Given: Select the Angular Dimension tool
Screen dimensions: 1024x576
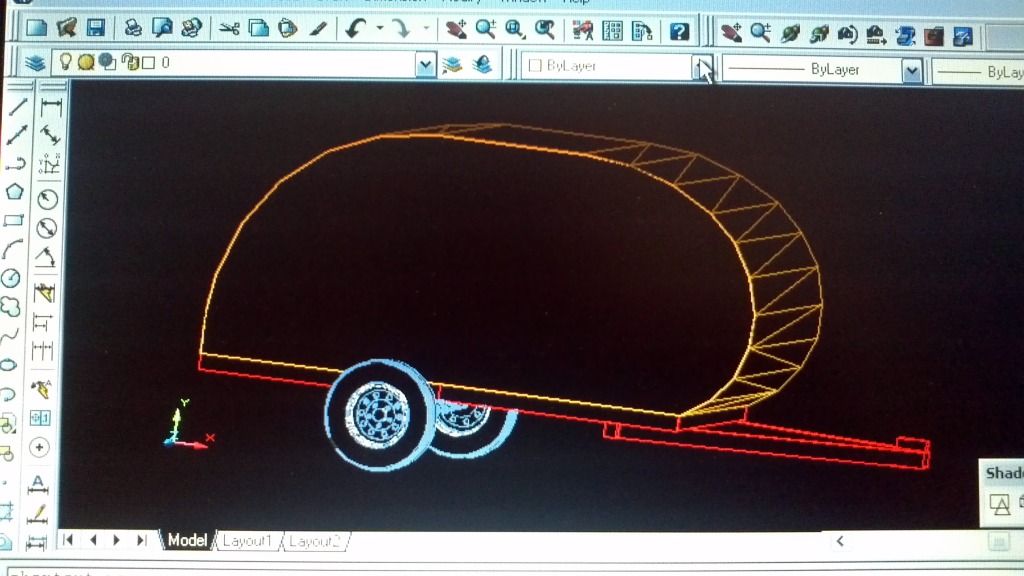Looking at the screenshot, I should pos(45,258).
